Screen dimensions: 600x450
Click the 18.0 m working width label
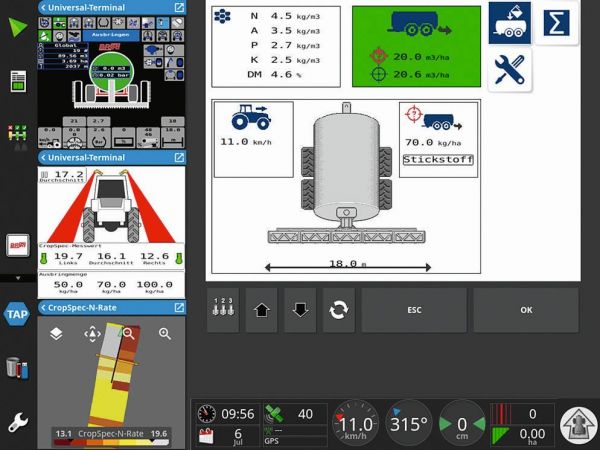pyautogui.click(x=347, y=264)
